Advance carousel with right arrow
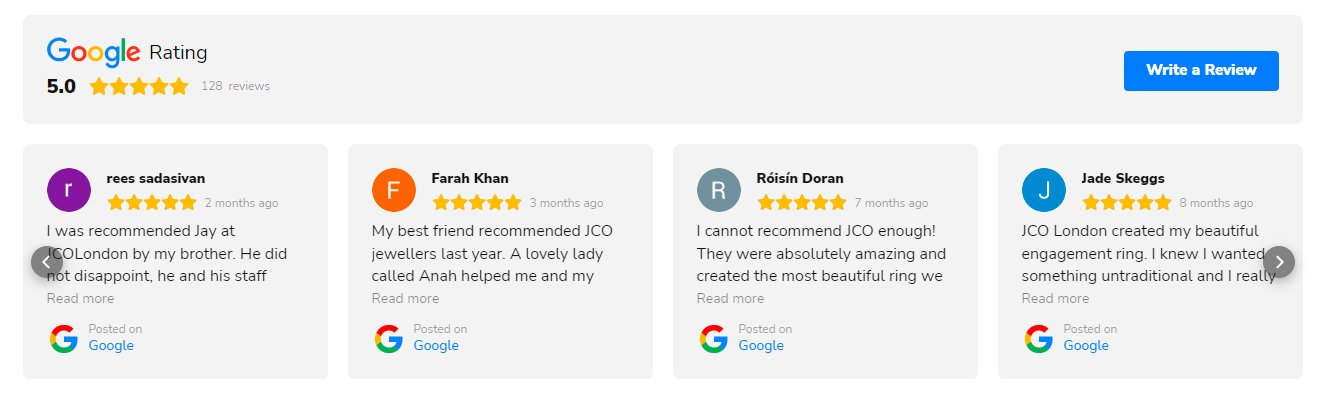This screenshot has height=396, width=1330. [x=1279, y=262]
